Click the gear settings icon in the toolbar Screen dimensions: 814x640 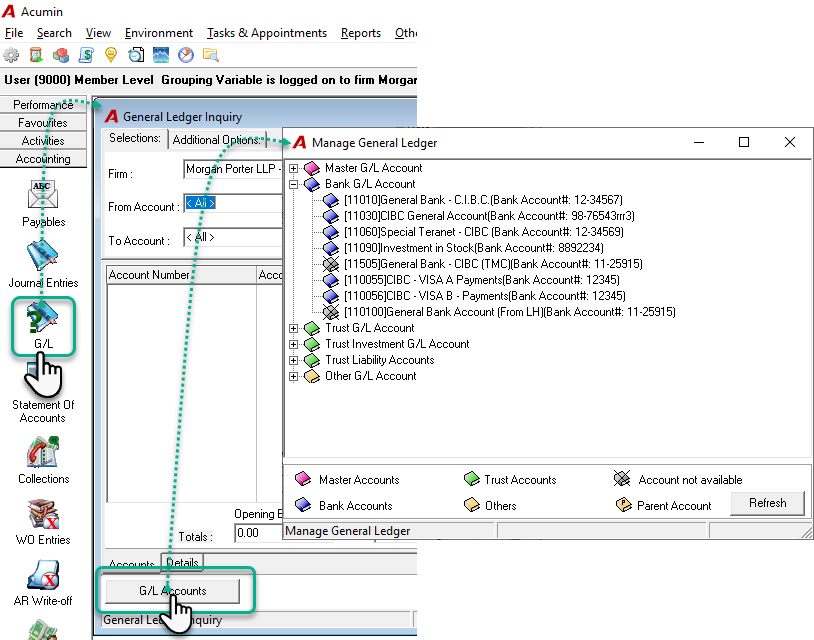tap(11, 55)
